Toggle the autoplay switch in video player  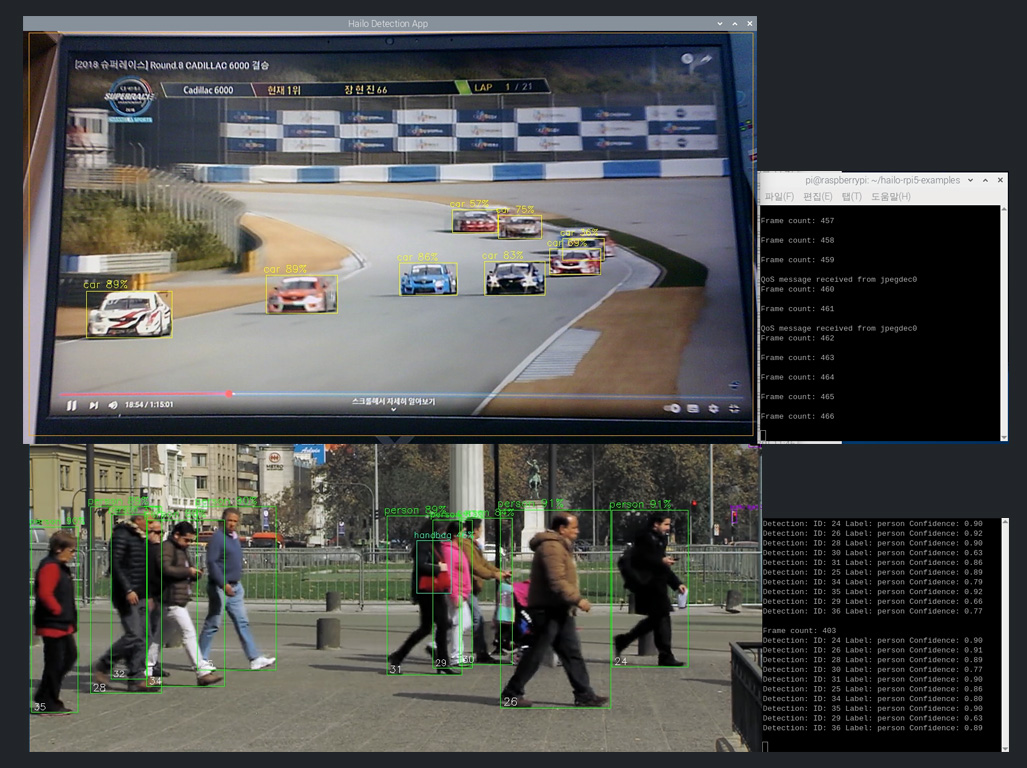671,408
